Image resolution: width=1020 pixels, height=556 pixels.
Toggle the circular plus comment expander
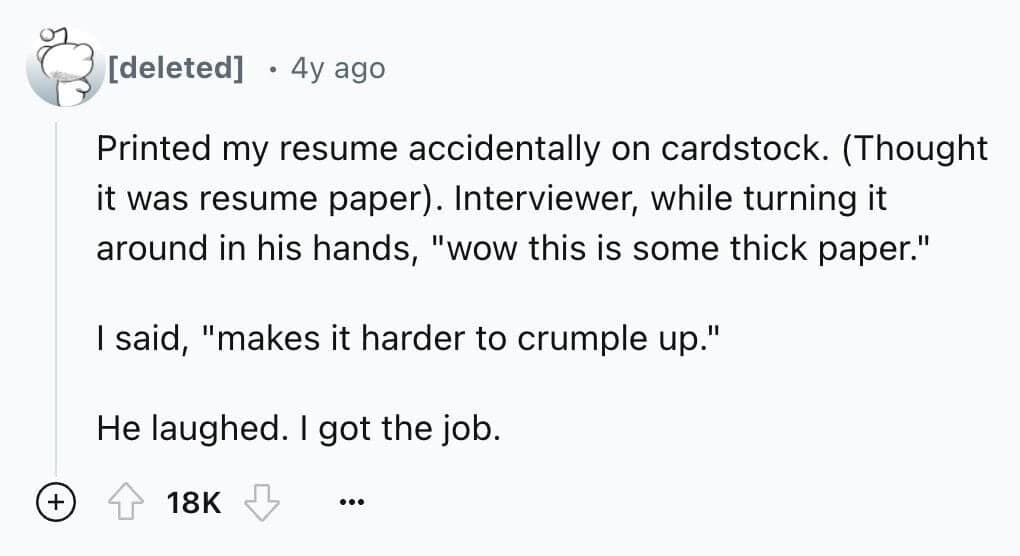(x=56, y=502)
